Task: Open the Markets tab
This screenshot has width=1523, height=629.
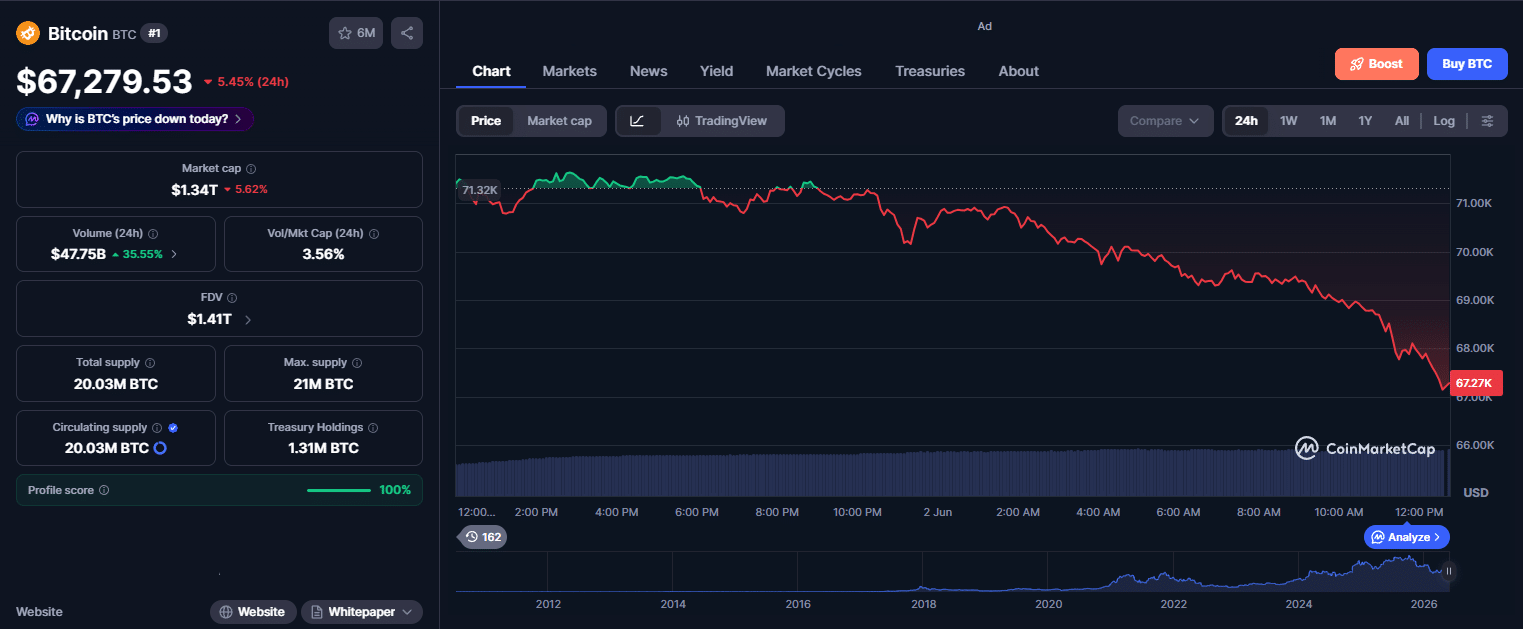Action: click(570, 71)
